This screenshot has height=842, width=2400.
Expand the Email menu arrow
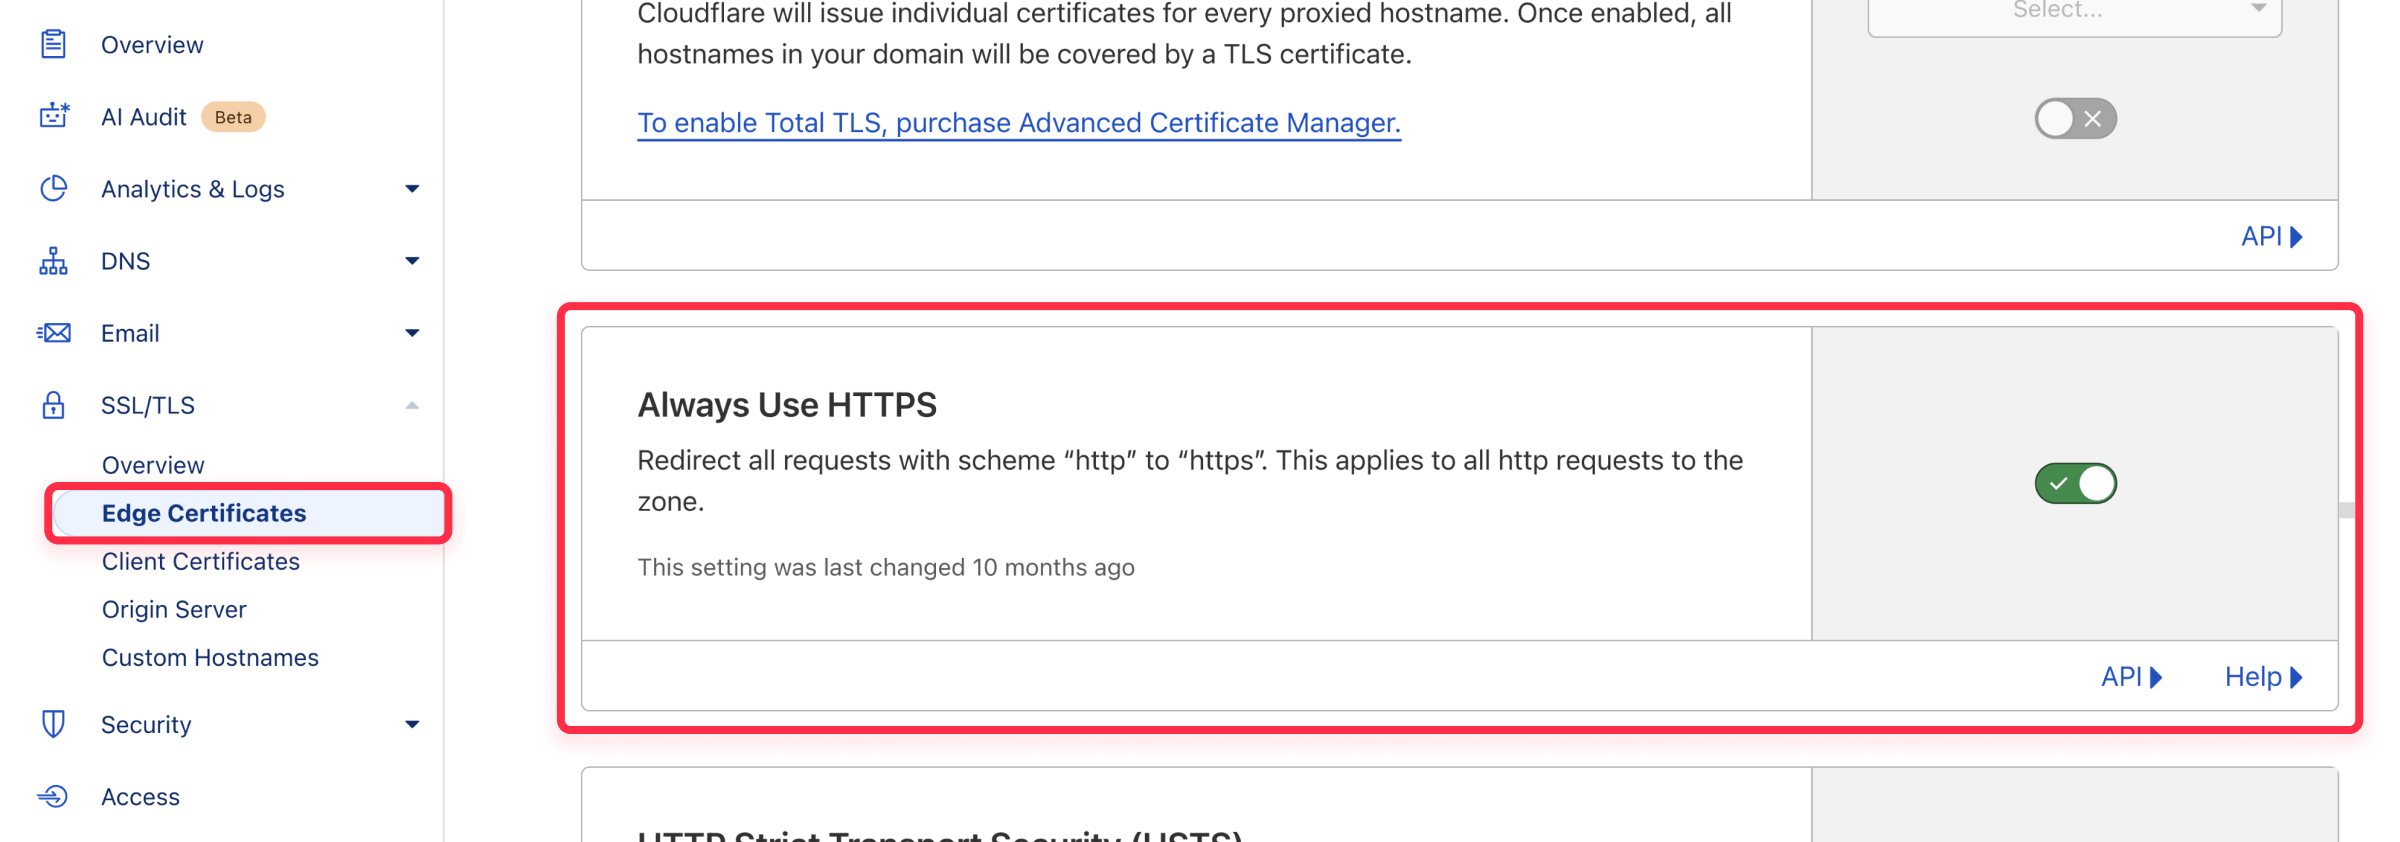coord(412,333)
